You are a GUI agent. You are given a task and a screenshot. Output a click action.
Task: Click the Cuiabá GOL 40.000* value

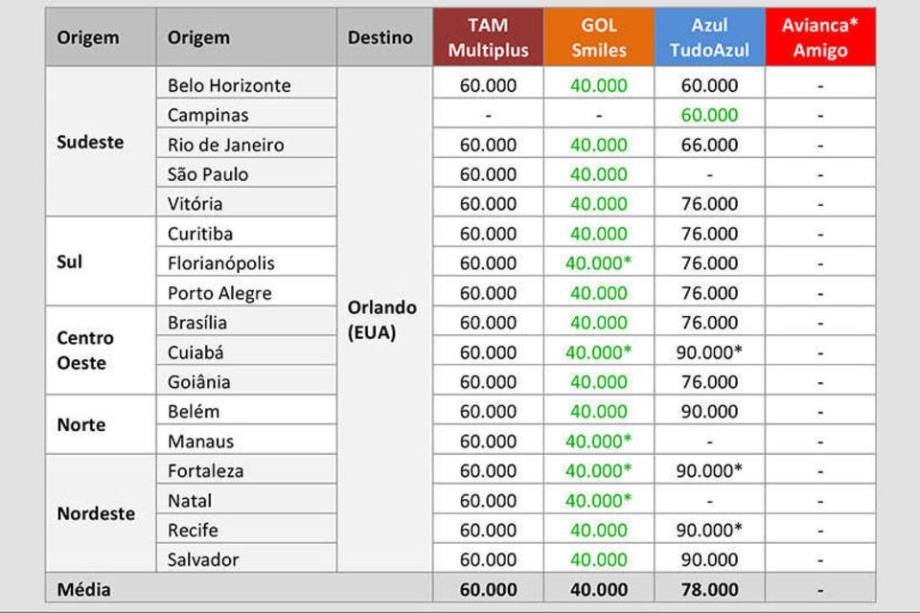(599, 353)
